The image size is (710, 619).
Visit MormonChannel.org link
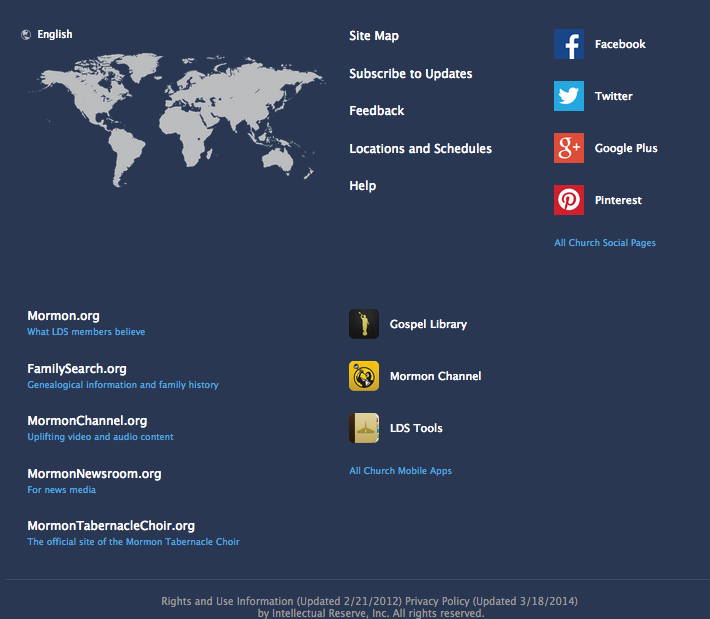pos(87,421)
